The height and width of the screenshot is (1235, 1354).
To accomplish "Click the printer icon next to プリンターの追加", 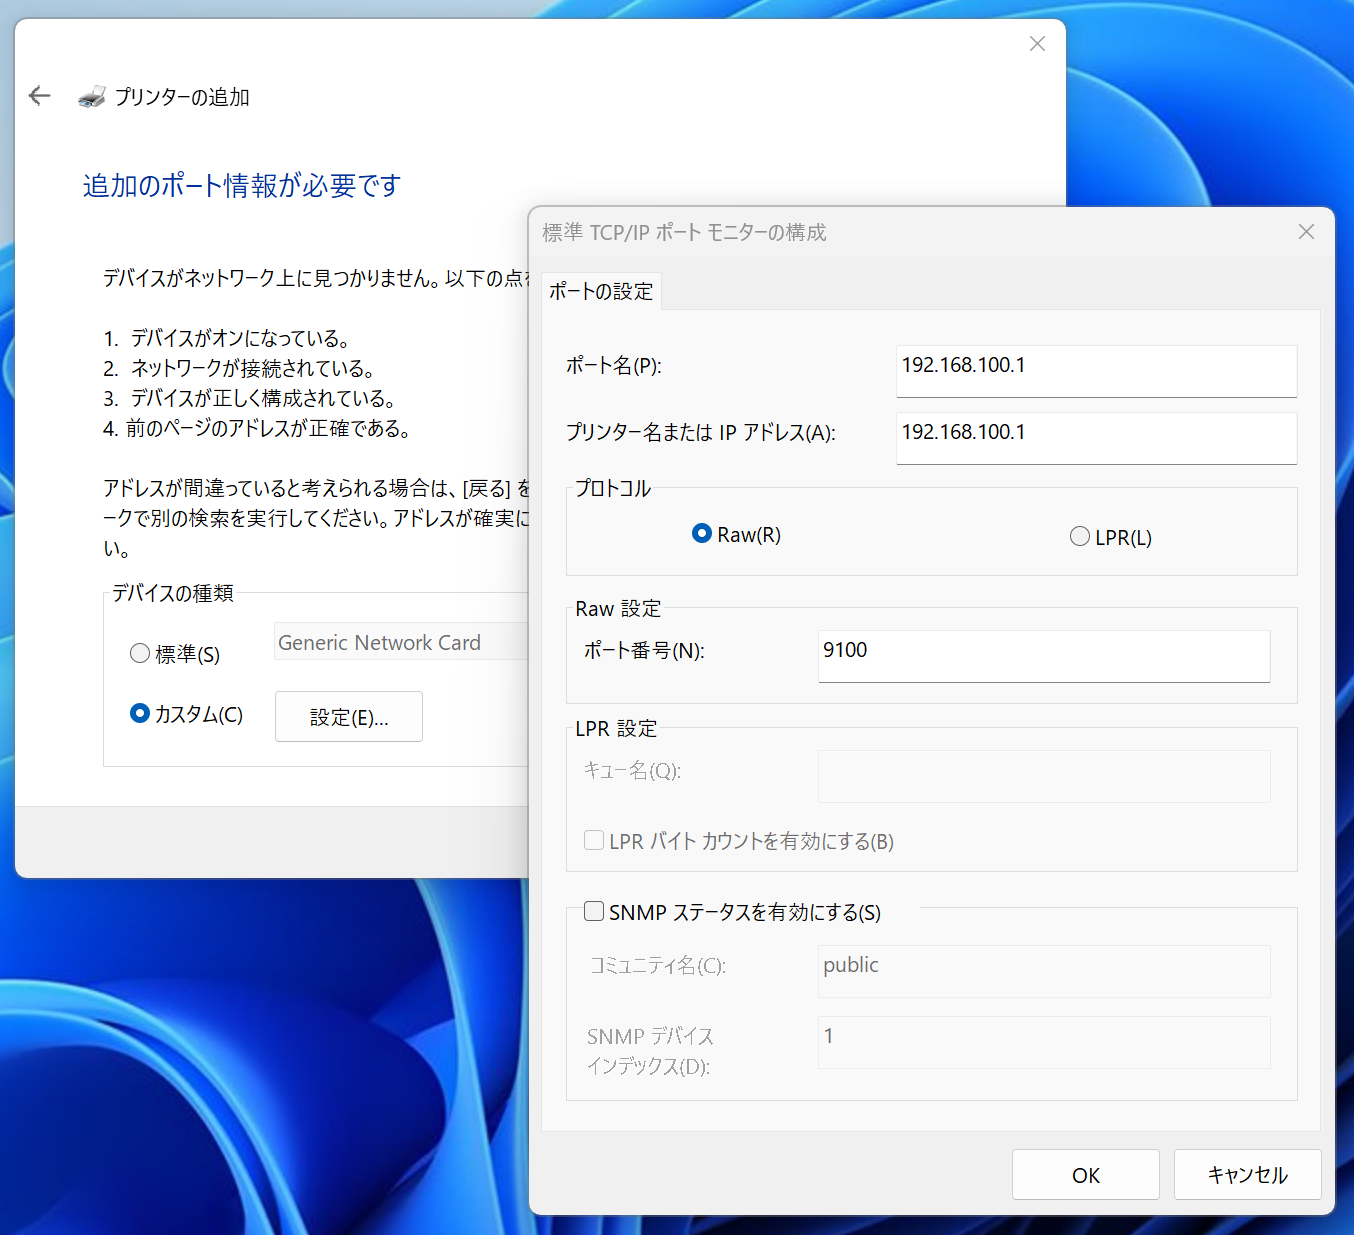I will point(92,96).
